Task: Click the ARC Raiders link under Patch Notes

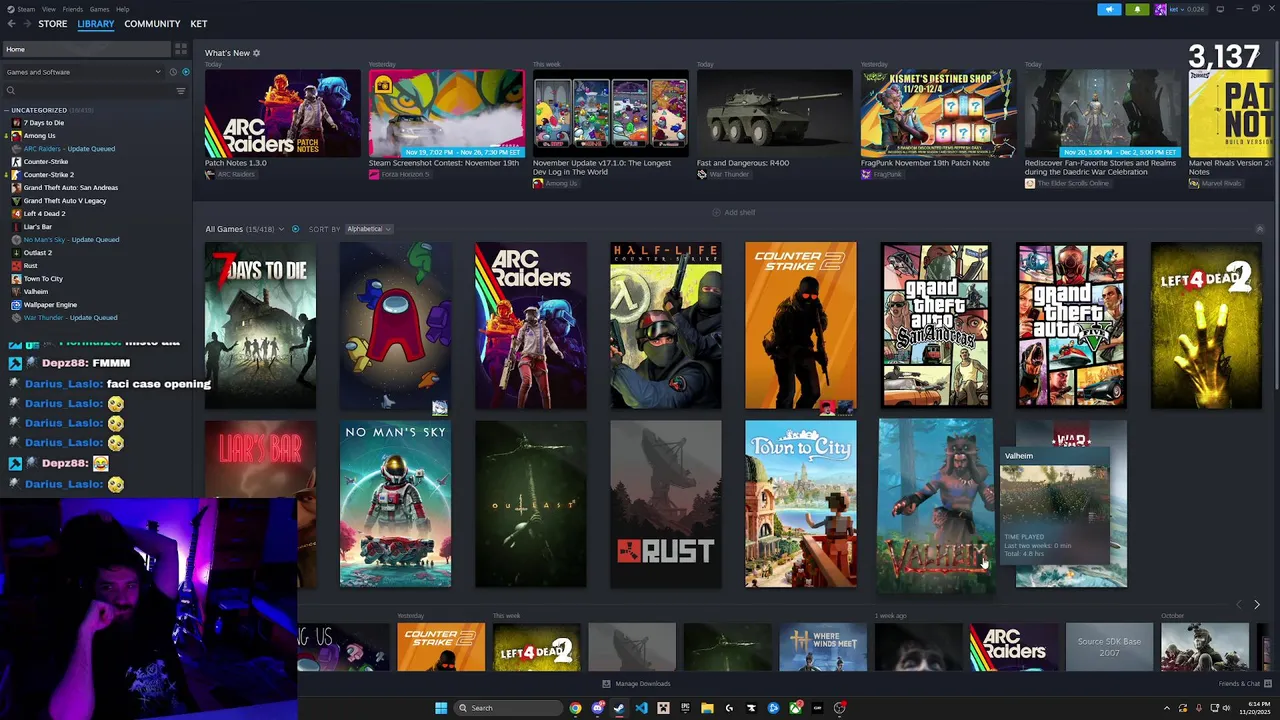Action: pyautogui.click(x=236, y=174)
